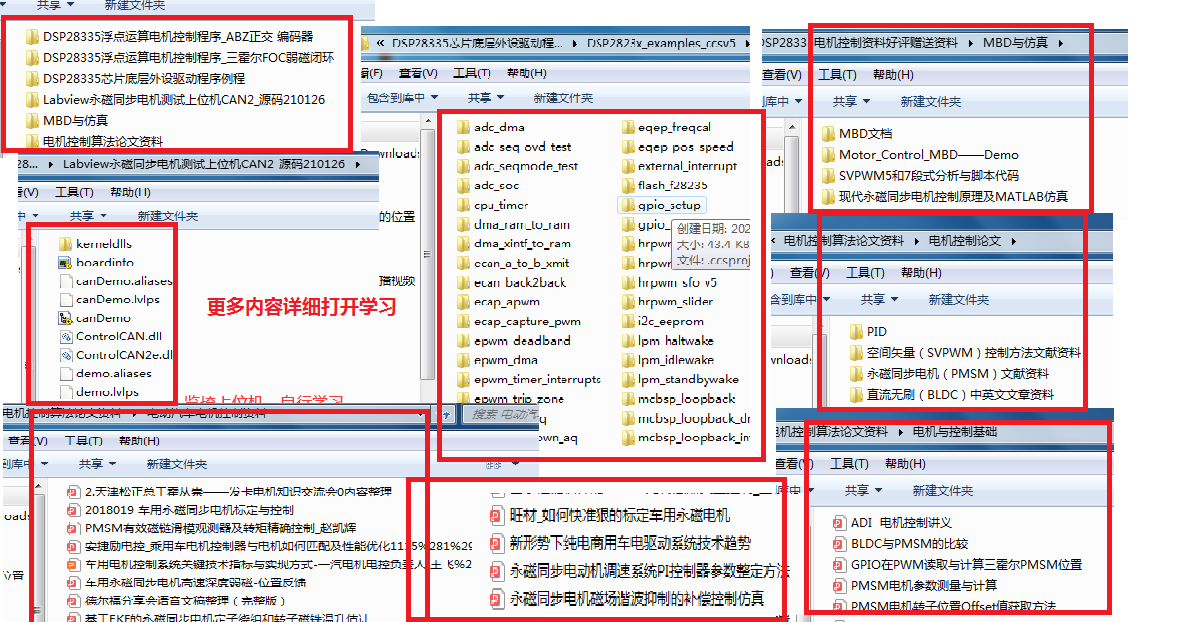Open 帮助(H) menu in MBD与仿真 window
The height and width of the screenshot is (622, 1181).
(x=893, y=75)
